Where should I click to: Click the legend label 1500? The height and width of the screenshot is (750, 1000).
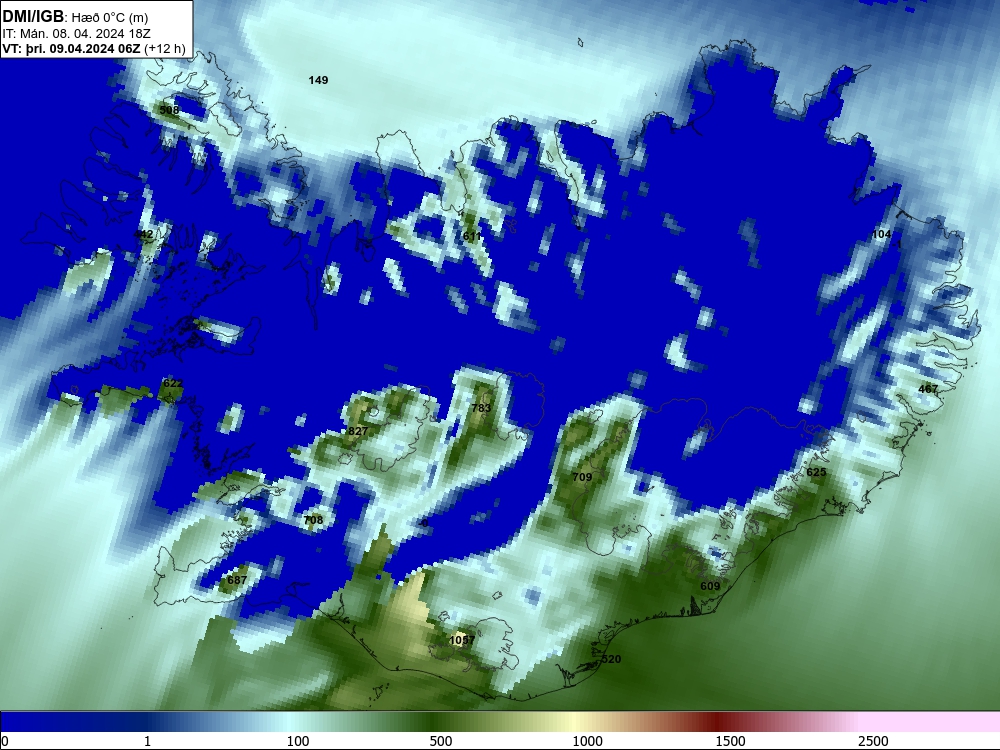coord(730,741)
